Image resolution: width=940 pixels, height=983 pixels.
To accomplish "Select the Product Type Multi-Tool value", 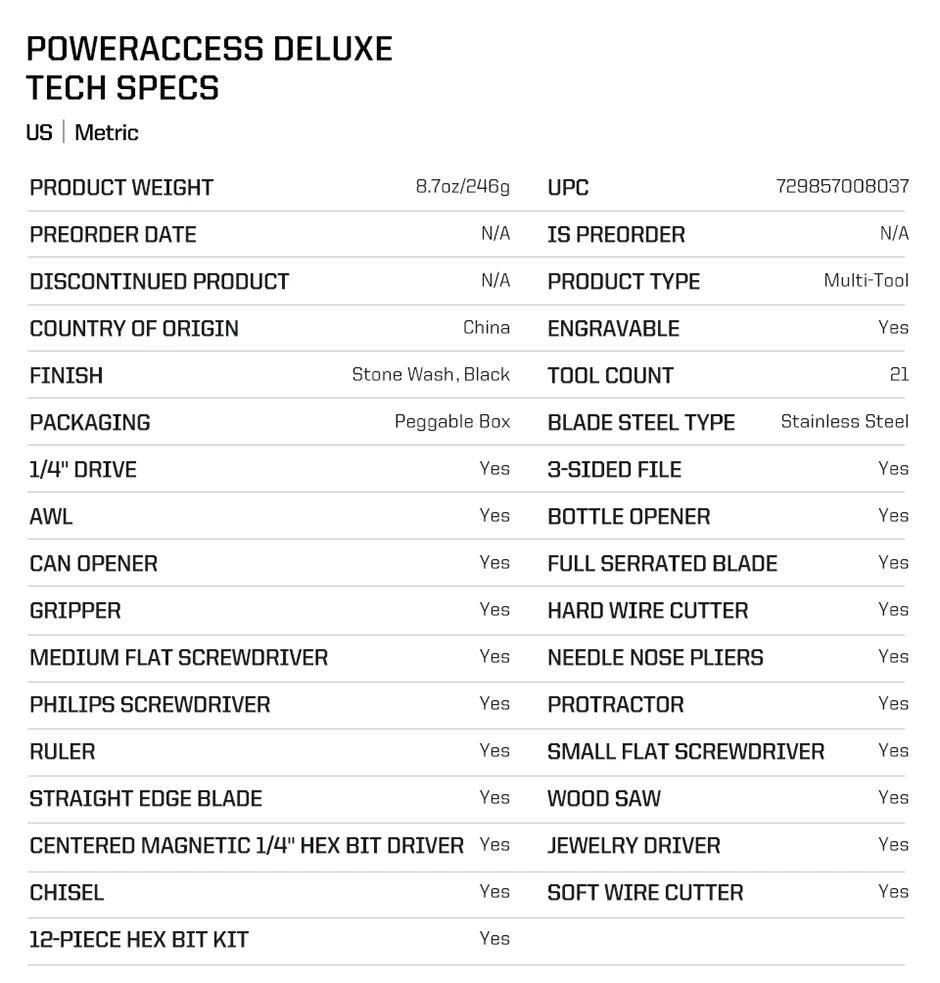I will point(866,280).
